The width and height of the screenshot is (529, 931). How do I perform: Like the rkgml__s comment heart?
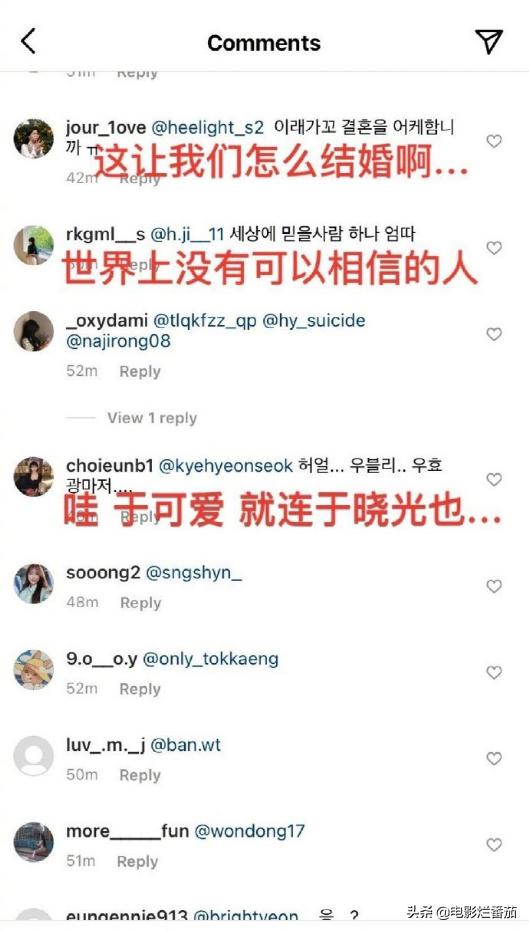(494, 248)
